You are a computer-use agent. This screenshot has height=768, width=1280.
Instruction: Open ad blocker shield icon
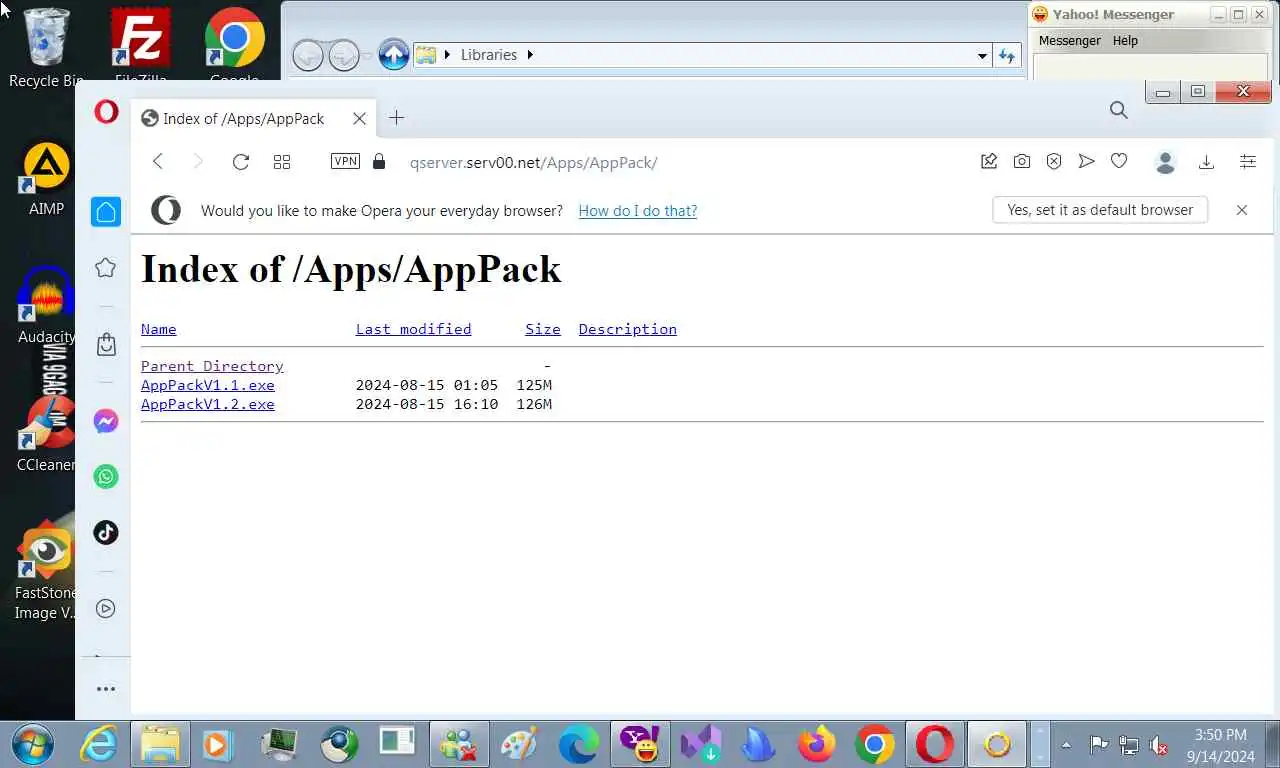click(1054, 161)
